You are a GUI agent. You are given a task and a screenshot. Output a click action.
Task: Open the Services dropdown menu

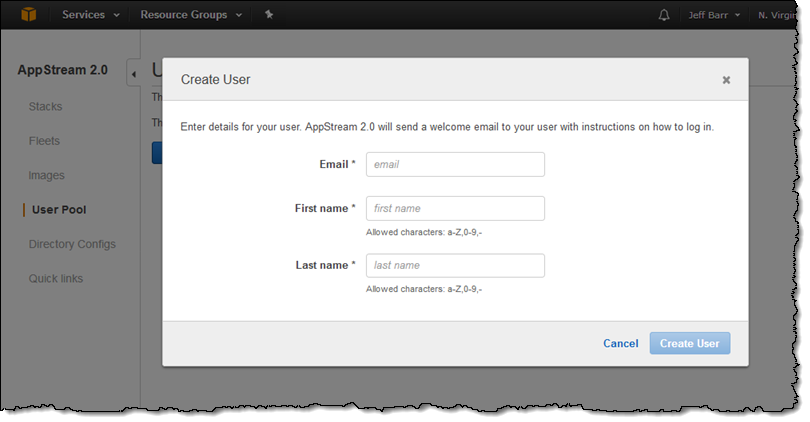pos(91,16)
